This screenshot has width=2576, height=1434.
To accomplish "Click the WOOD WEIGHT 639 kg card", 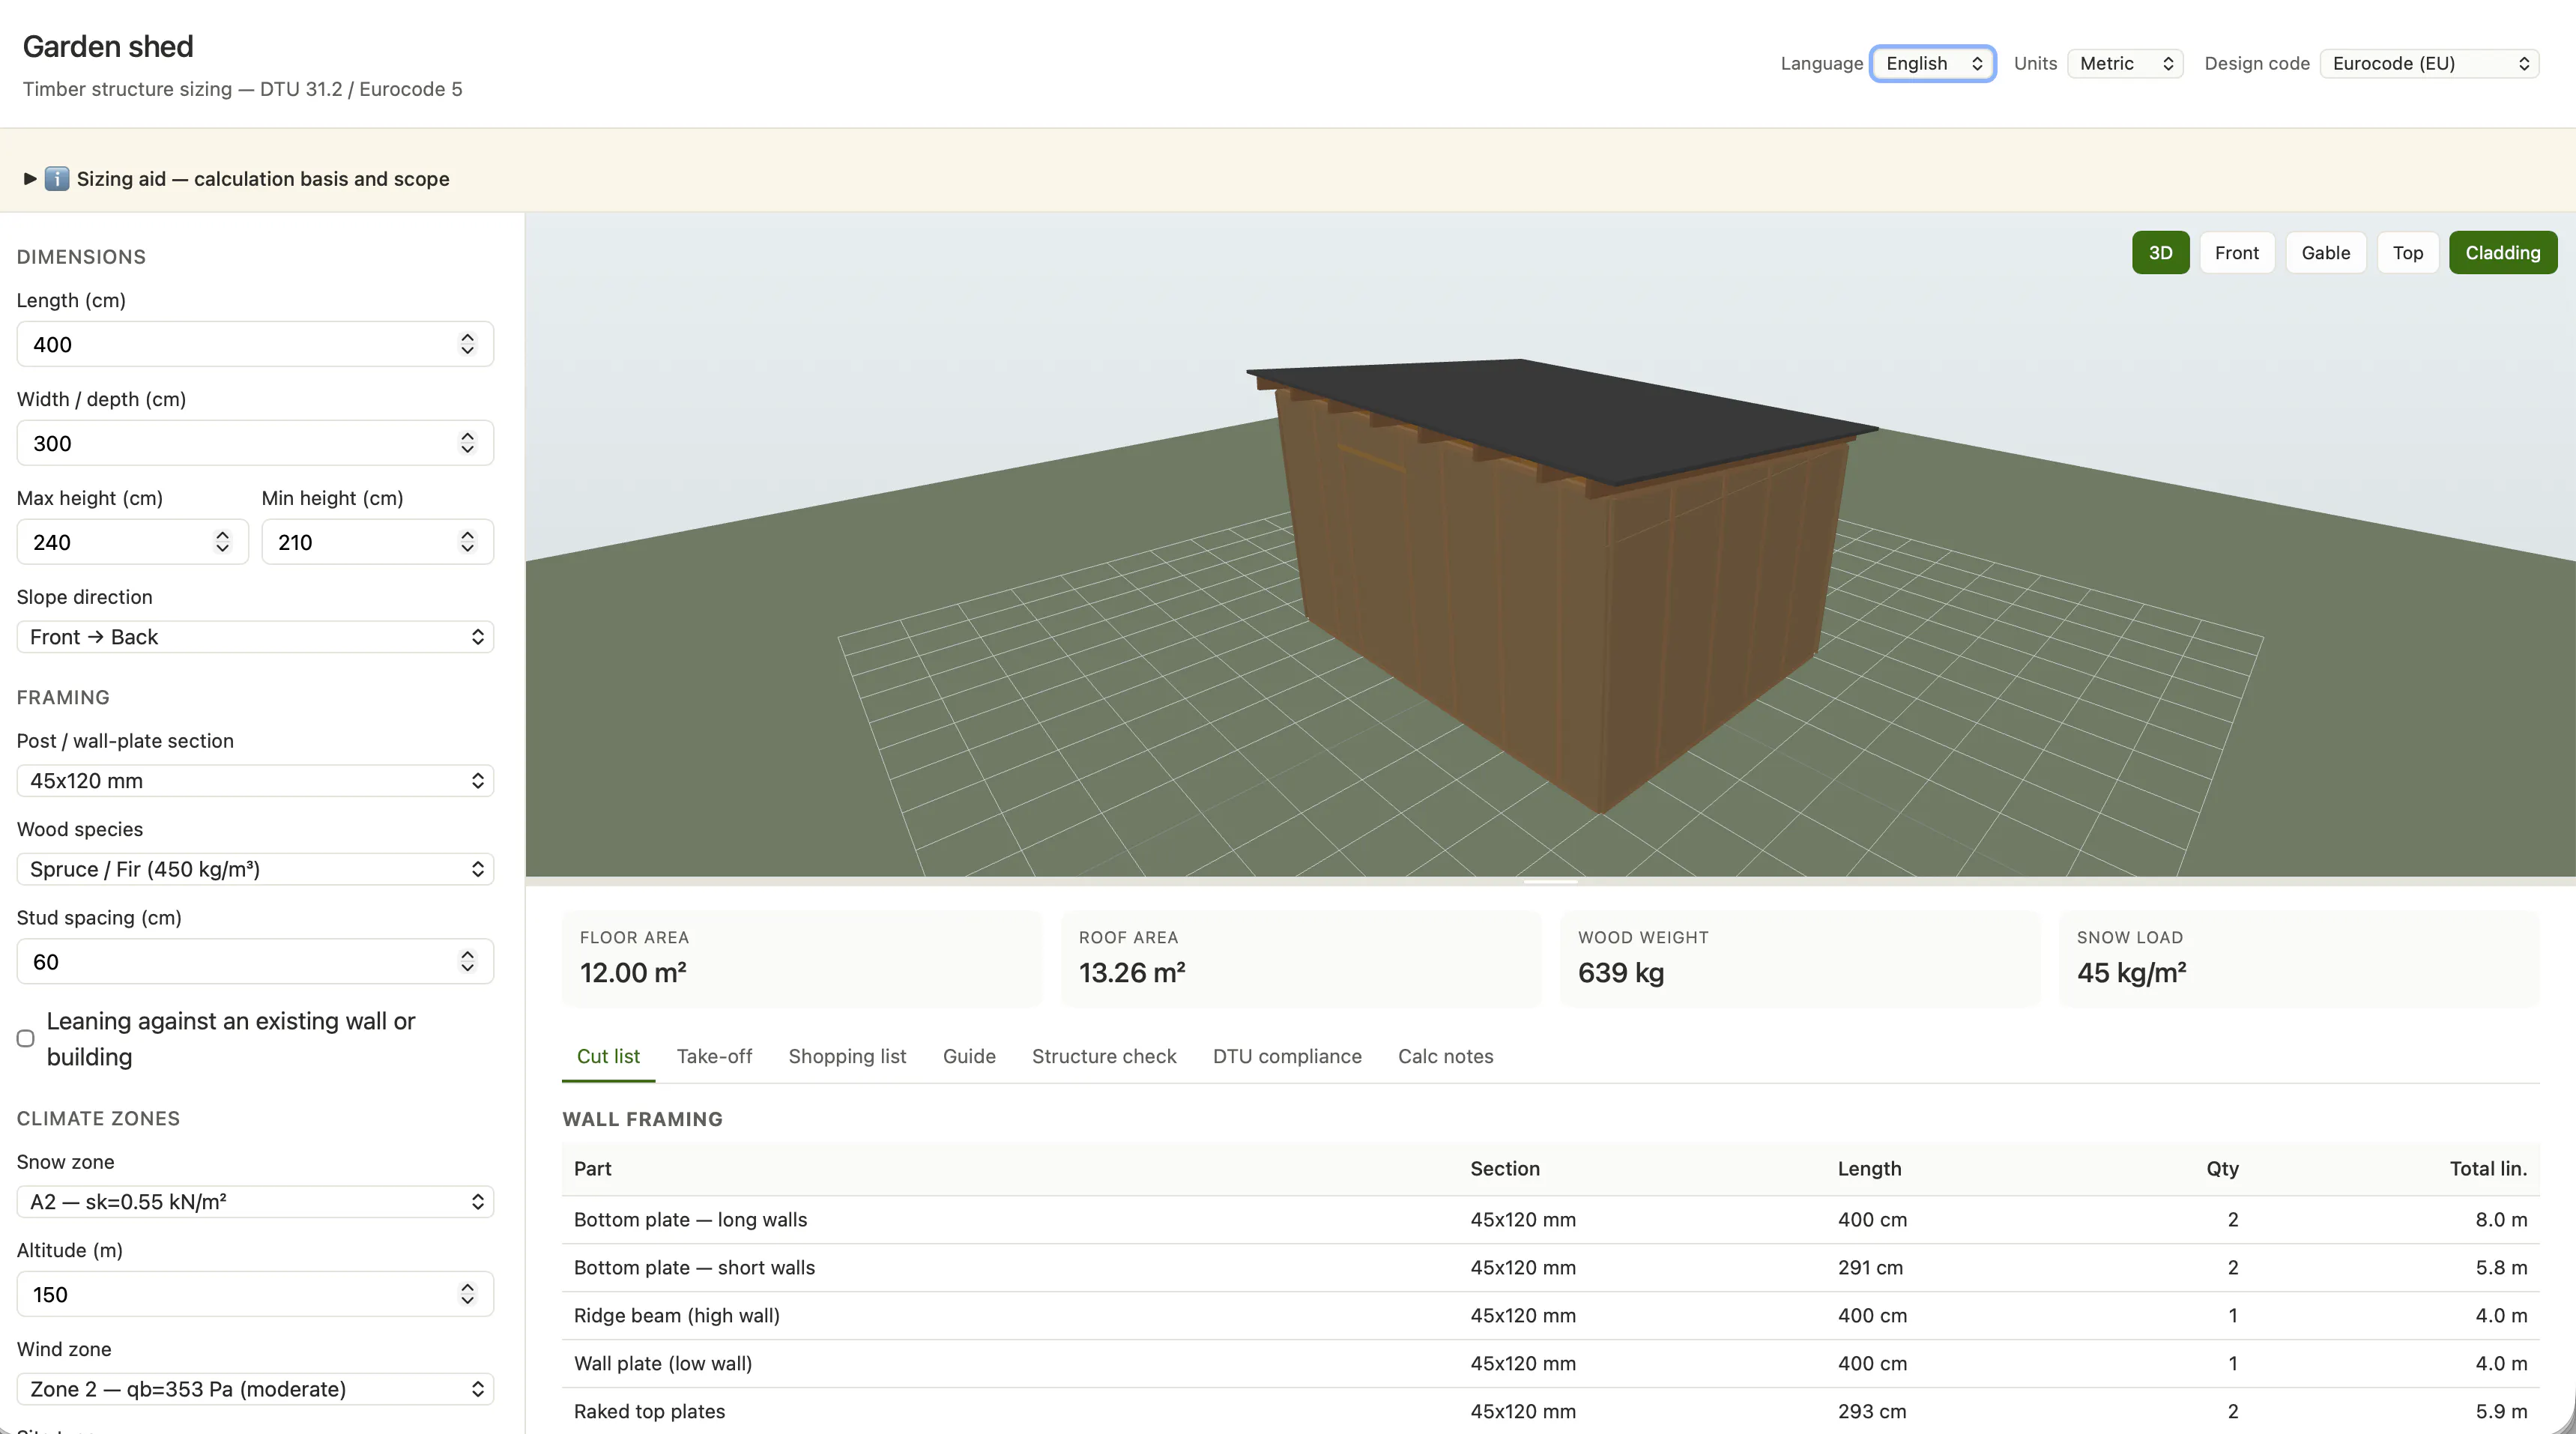I will click(1799, 958).
